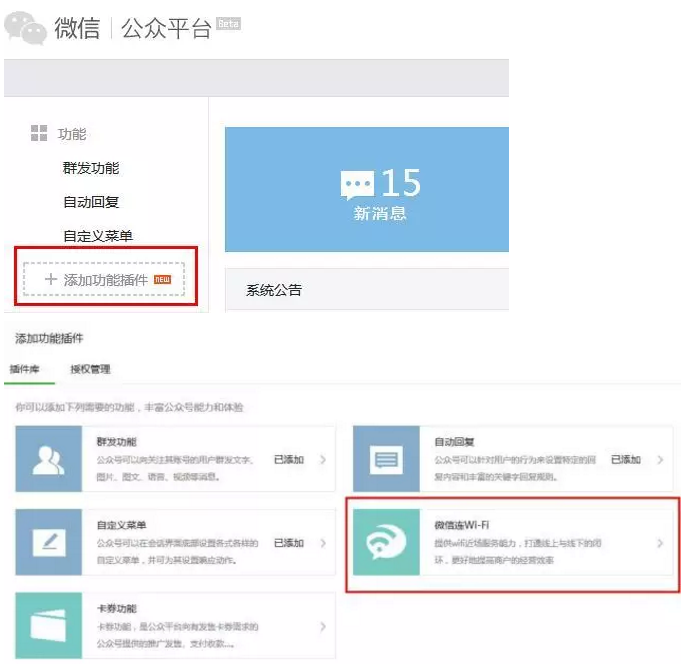Screen dimensions: 686x664
Task: Click the chat bubble message icon
Action: coord(357,185)
